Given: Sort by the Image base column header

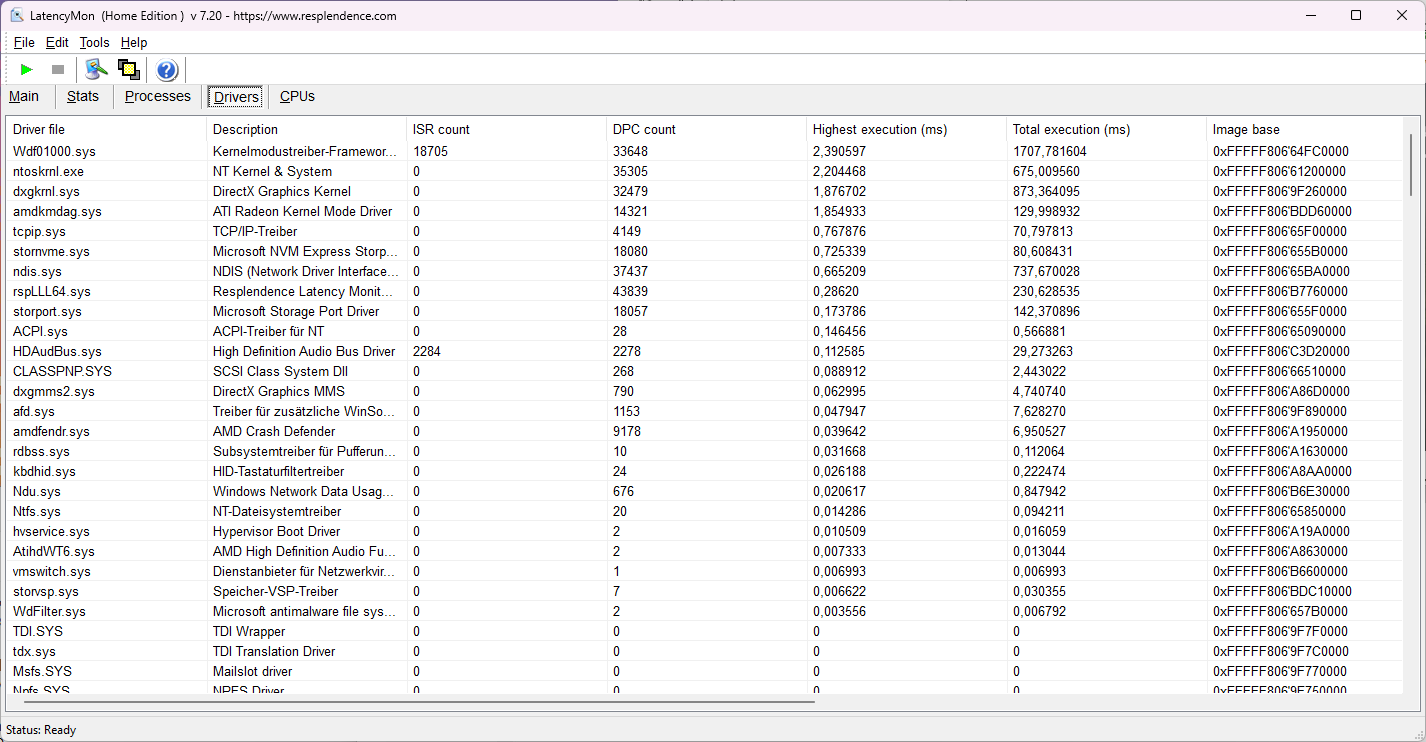Looking at the screenshot, I should click(1305, 129).
